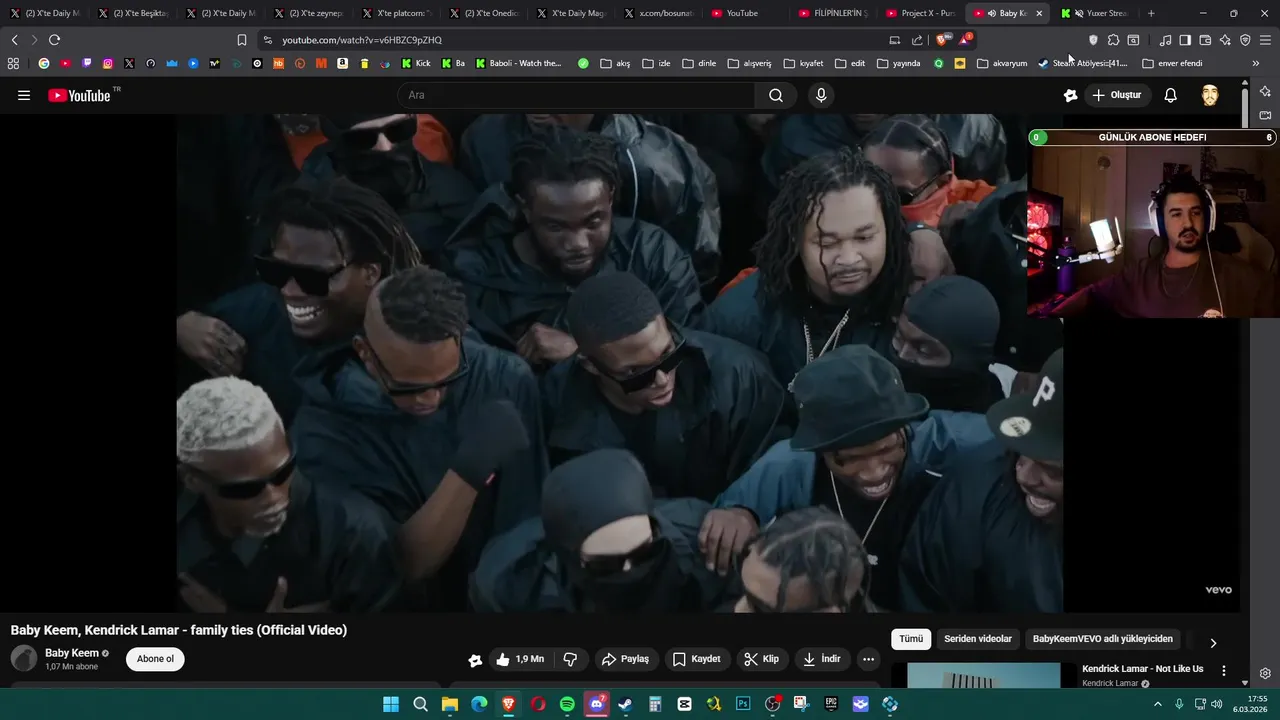
Task: Open Discord from the taskbar
Action: pyautogui.click(x=597, y=704)
